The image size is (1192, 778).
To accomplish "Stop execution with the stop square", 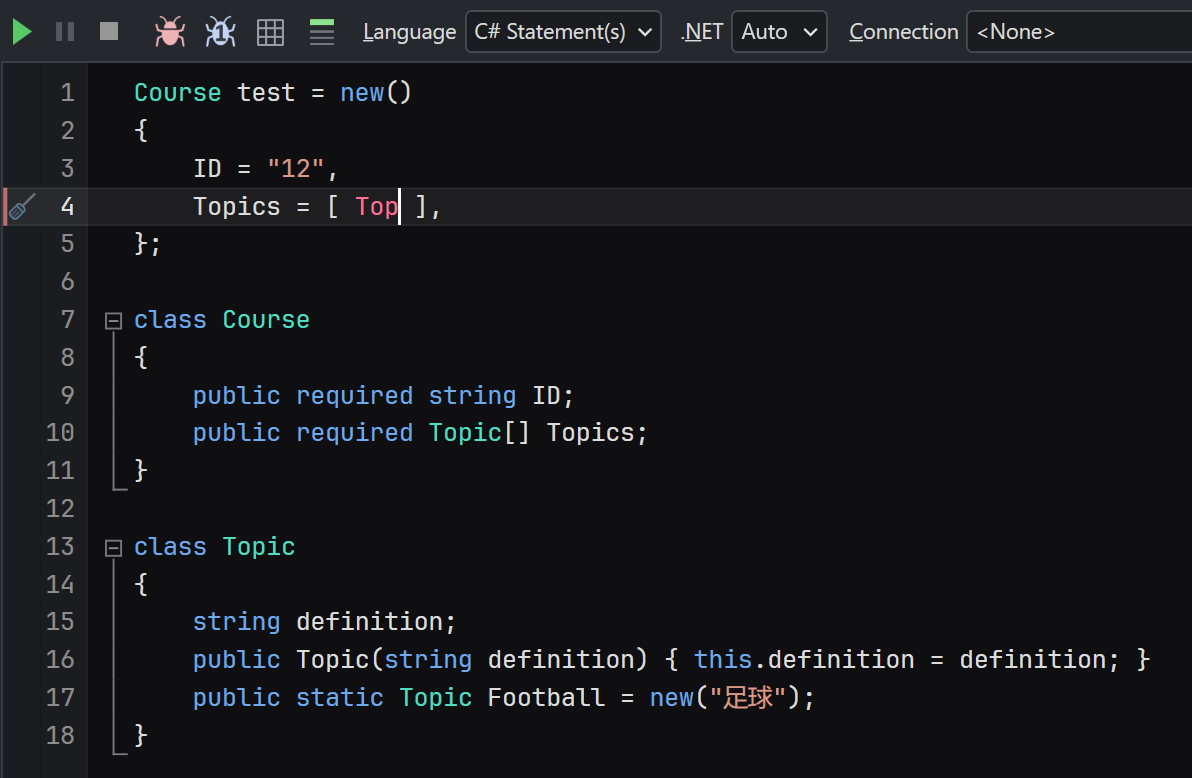I will click(109, 31).
